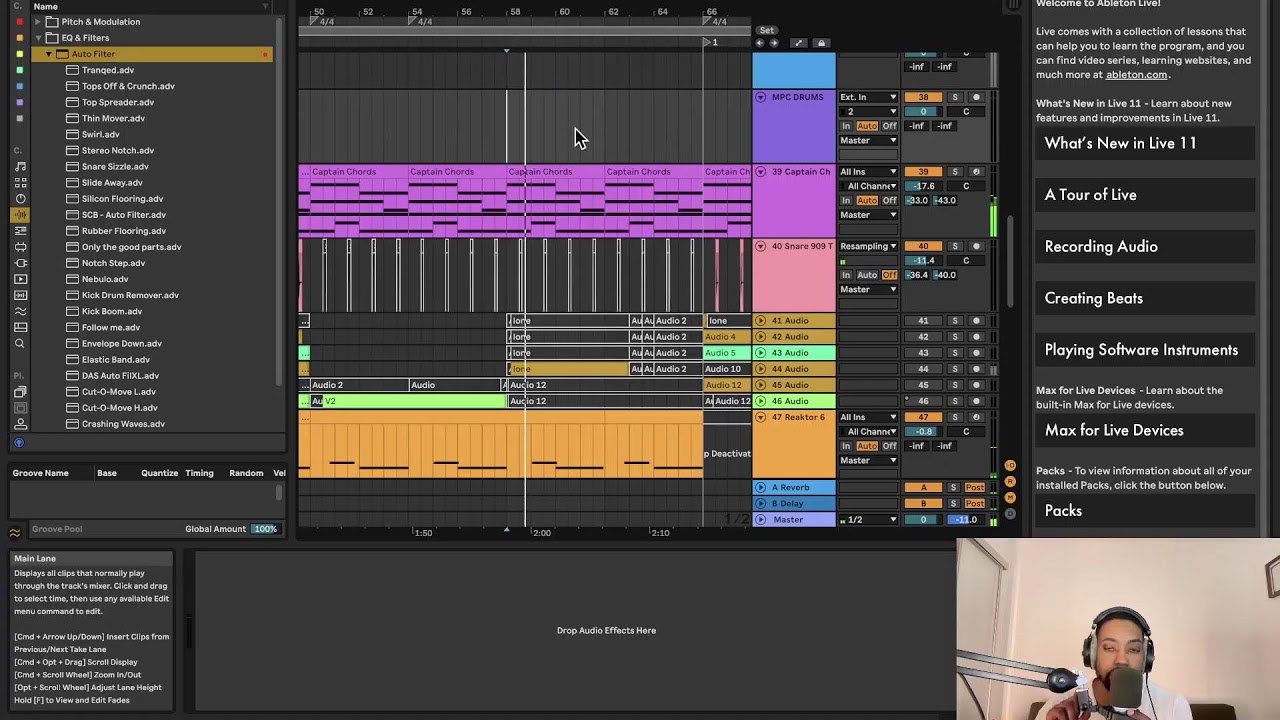Viewport: 1280px width, 720px height.
Task: Open the Sounds category in browser sidebar
Action: (x=20, y=166)
